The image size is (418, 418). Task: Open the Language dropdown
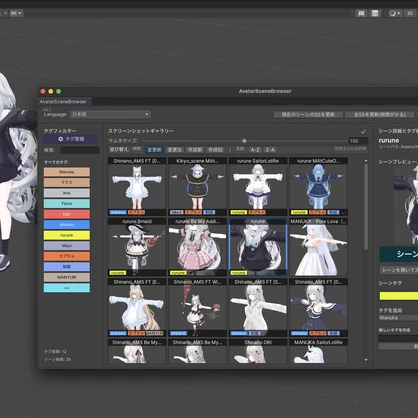(x=110, y=114)
